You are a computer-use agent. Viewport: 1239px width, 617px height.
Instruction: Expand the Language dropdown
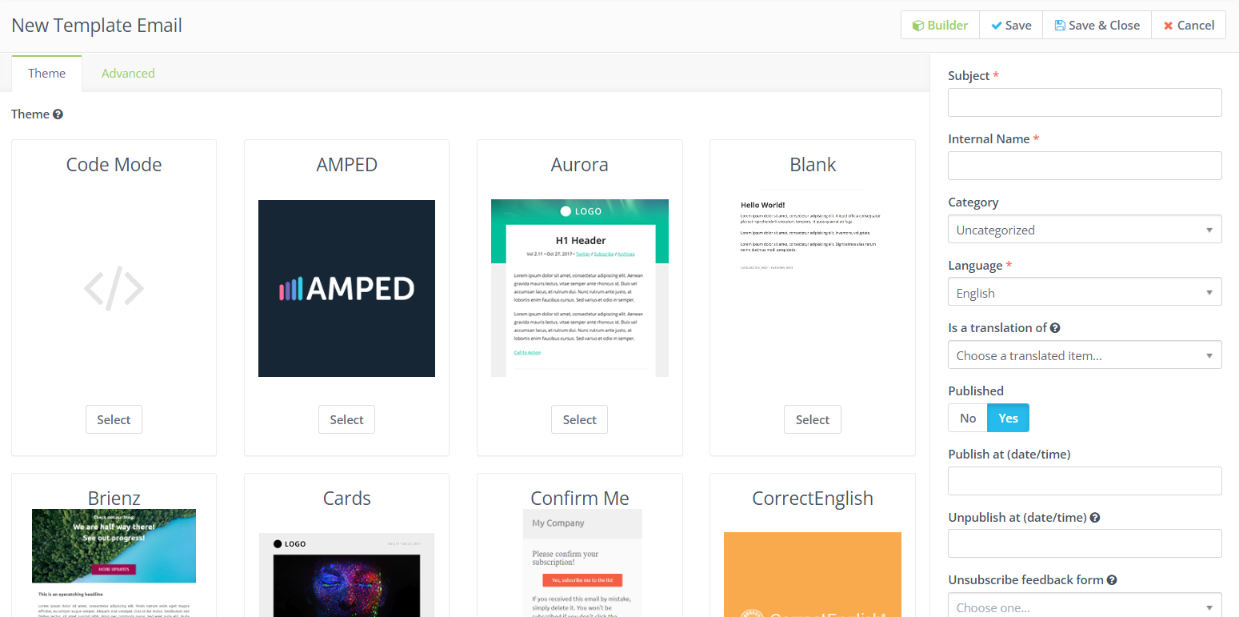(x=1084, y=293)
